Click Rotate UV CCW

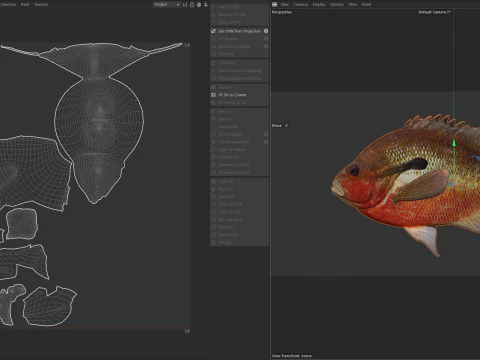(240, 204)
